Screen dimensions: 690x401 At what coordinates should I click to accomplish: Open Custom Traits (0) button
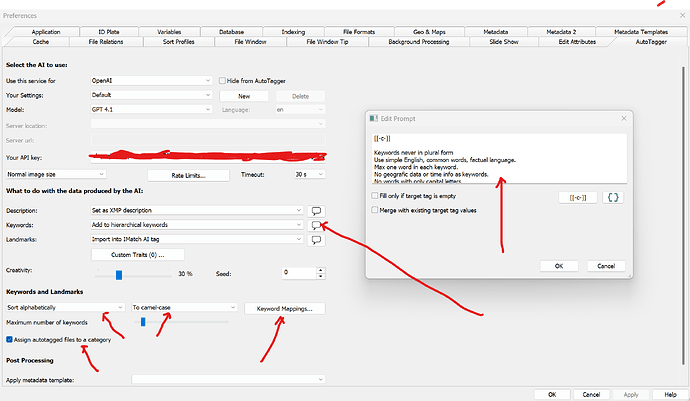pos(138,255)
